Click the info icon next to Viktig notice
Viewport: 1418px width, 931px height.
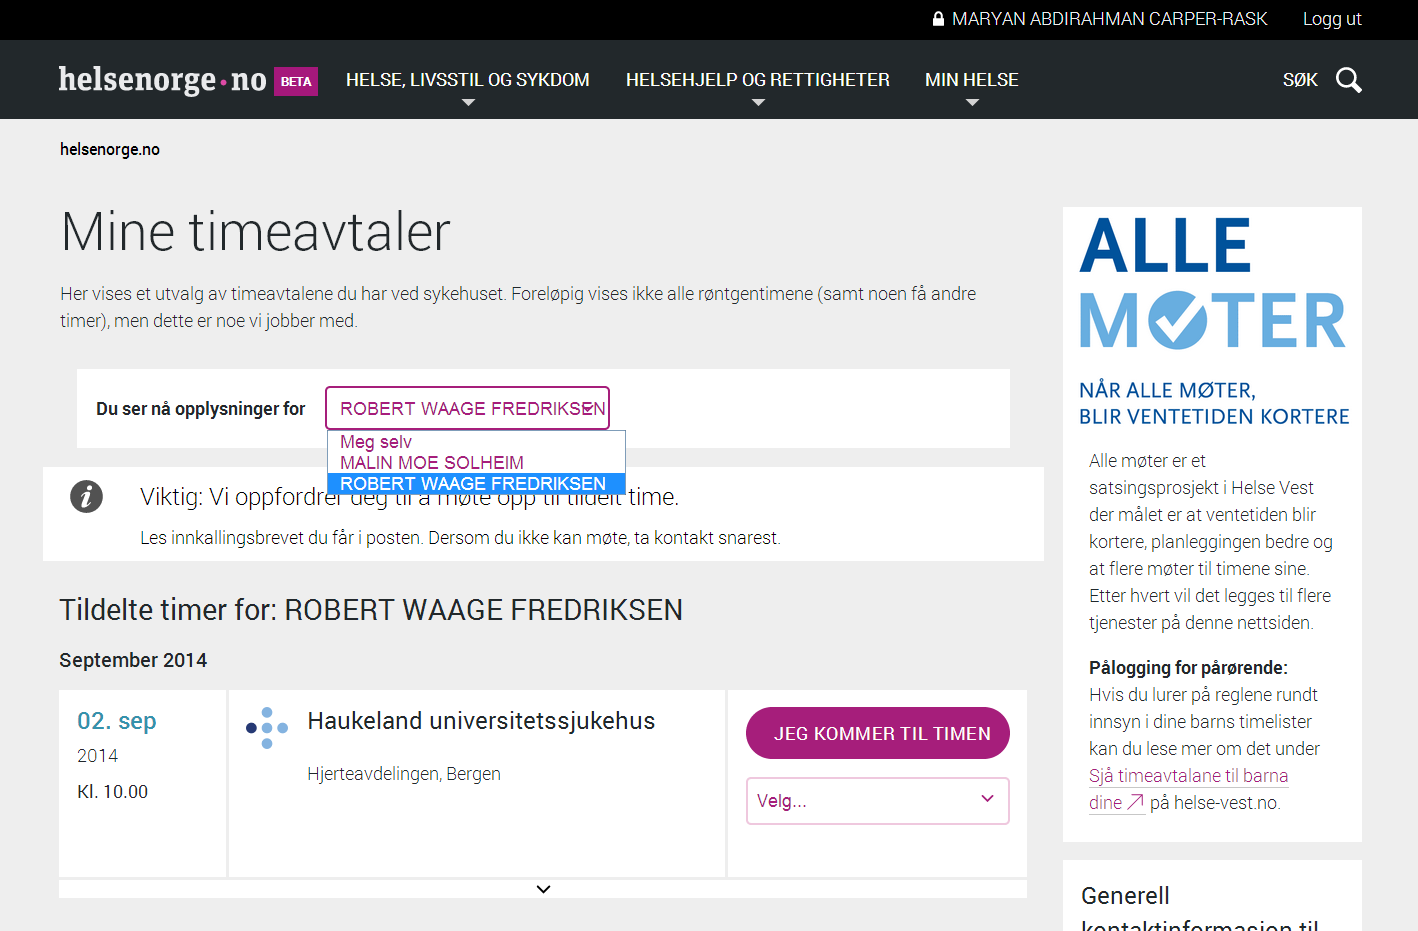[86, 496]
